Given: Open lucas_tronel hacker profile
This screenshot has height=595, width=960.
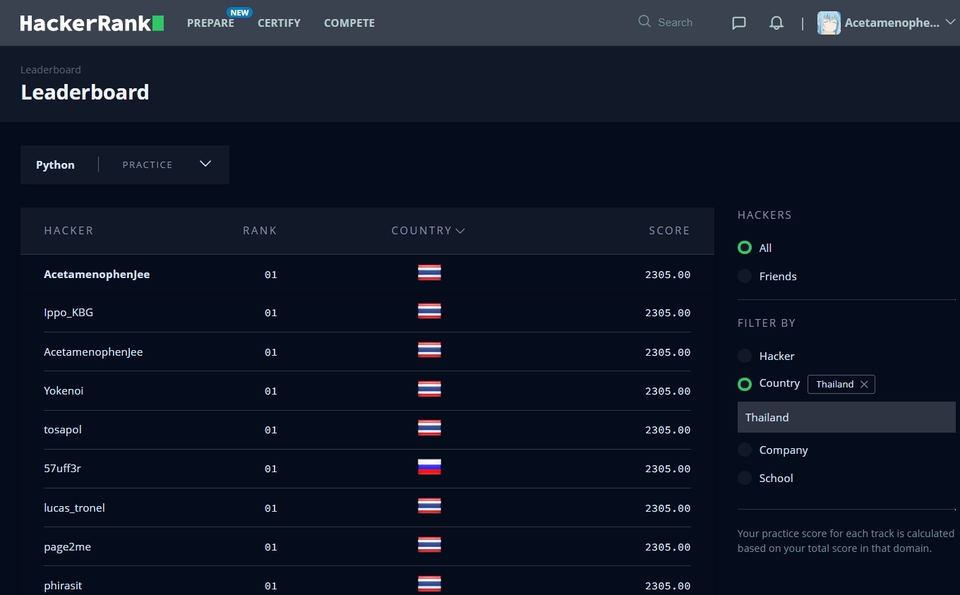Looking at the screenshot, I should [x=74, y=507].
